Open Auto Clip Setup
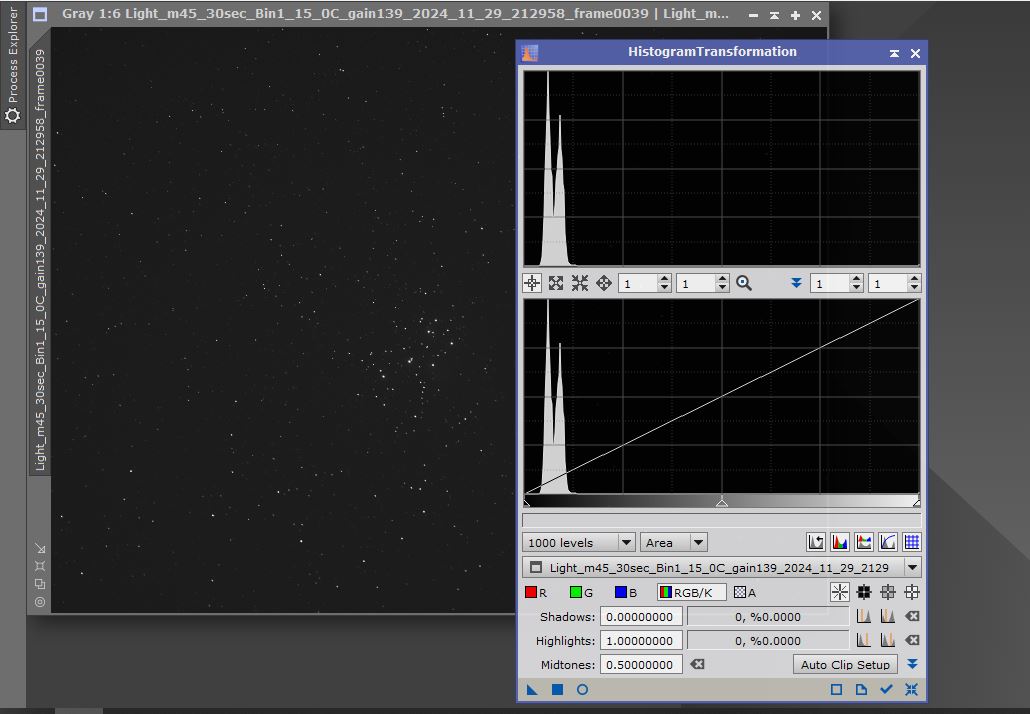 pos(845,665)
